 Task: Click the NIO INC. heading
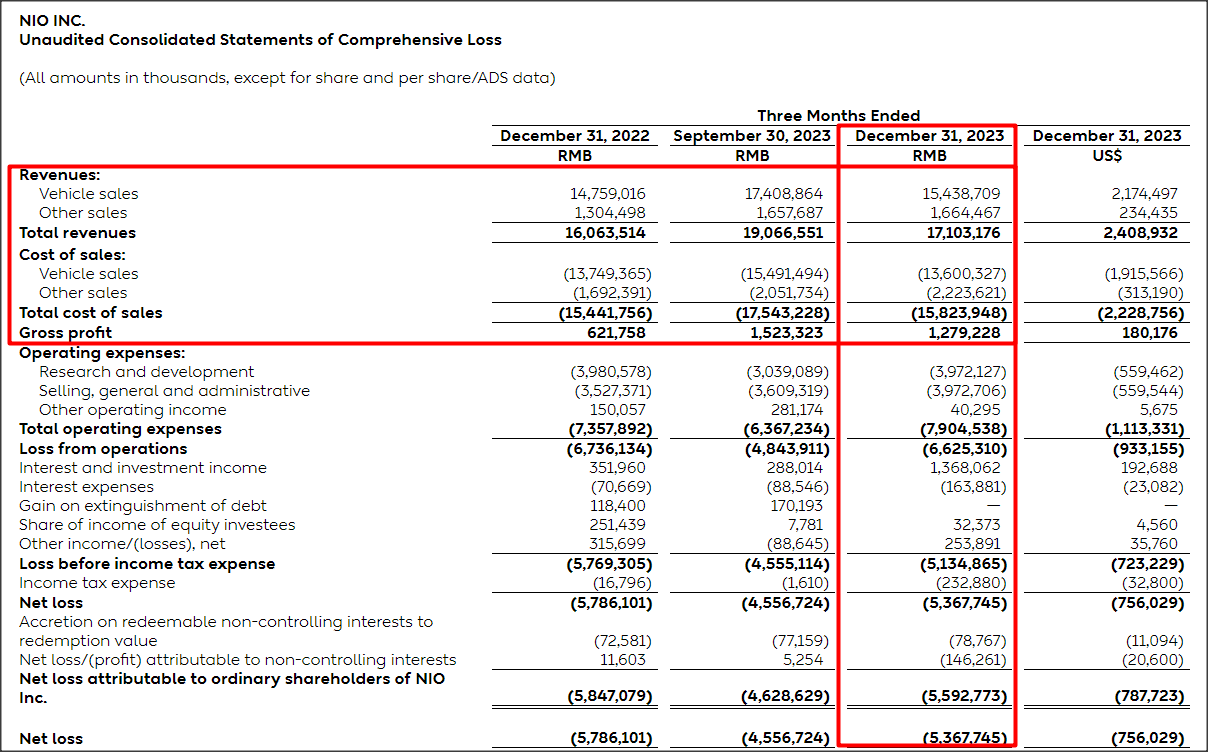(52, 20)
